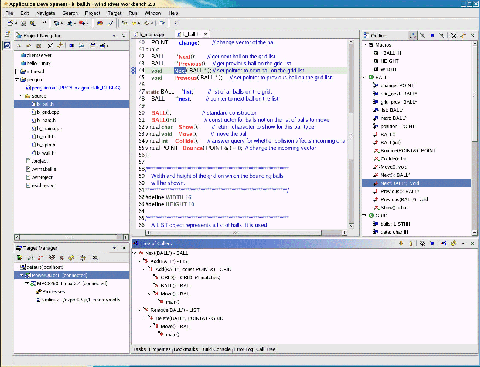
Task: Open the Window menu
Action: [x=153, y=13]
